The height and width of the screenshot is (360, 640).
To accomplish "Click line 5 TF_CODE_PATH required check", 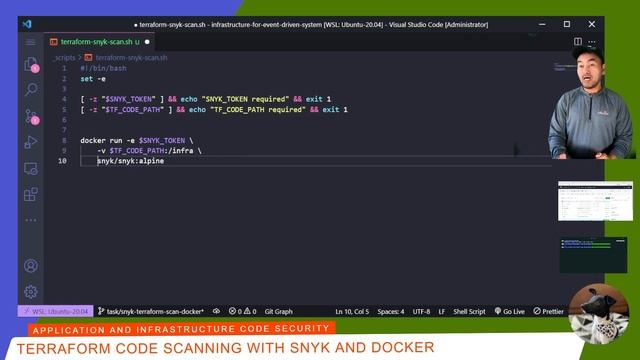I will (x=214, y=109).
